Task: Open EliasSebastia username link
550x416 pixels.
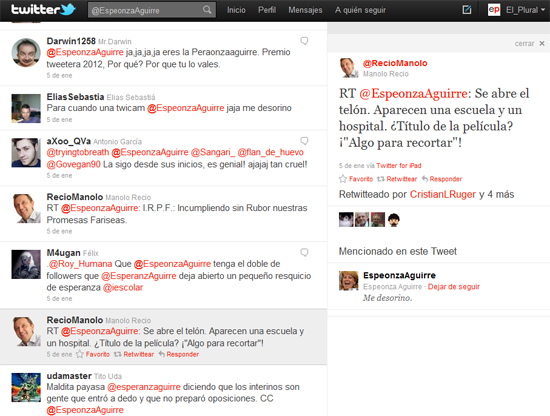Action: [x=75, y=97]
